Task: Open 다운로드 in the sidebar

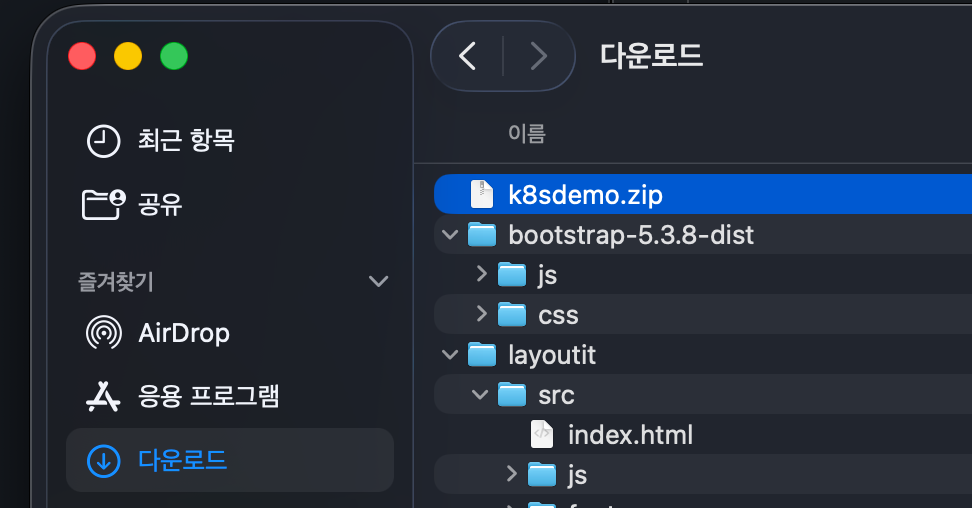Action: tap(182, 460)
